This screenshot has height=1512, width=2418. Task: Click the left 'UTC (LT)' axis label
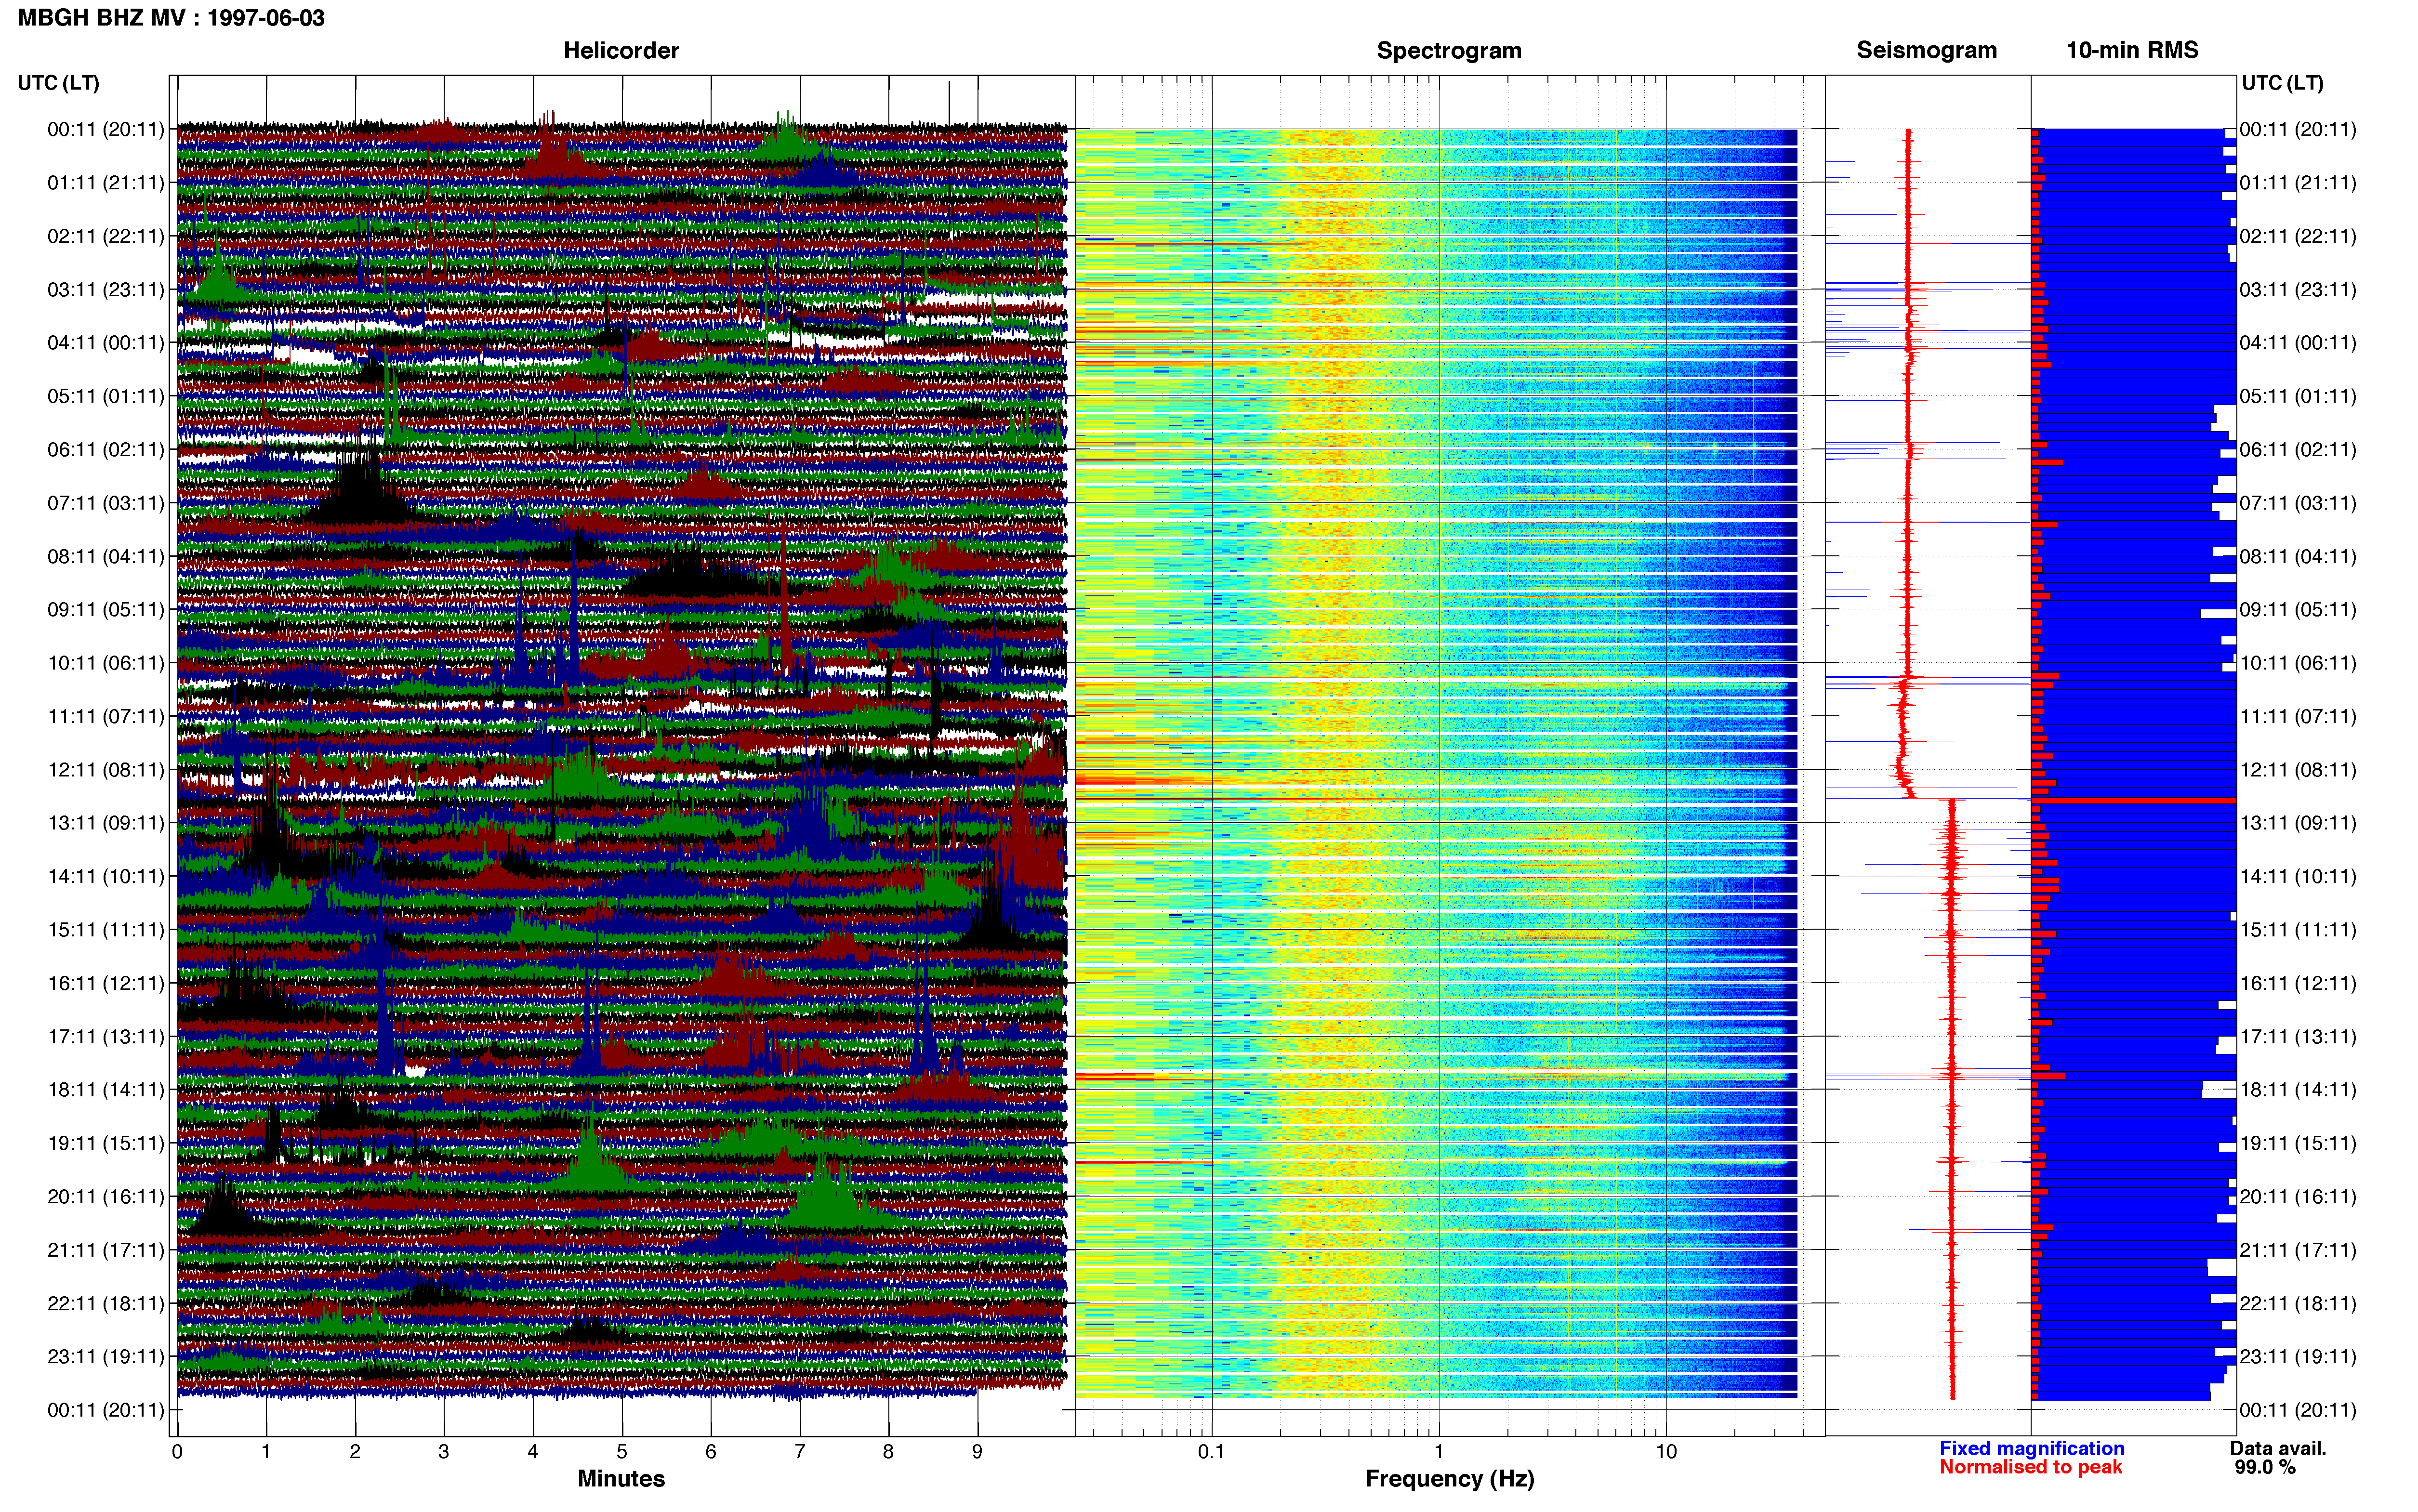coord(58,83)
